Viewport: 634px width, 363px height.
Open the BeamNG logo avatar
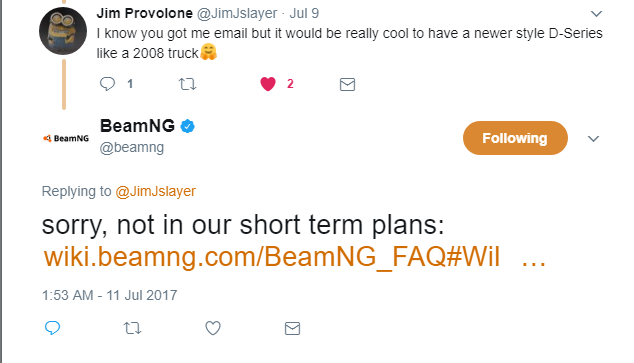[x=66, y=138]
